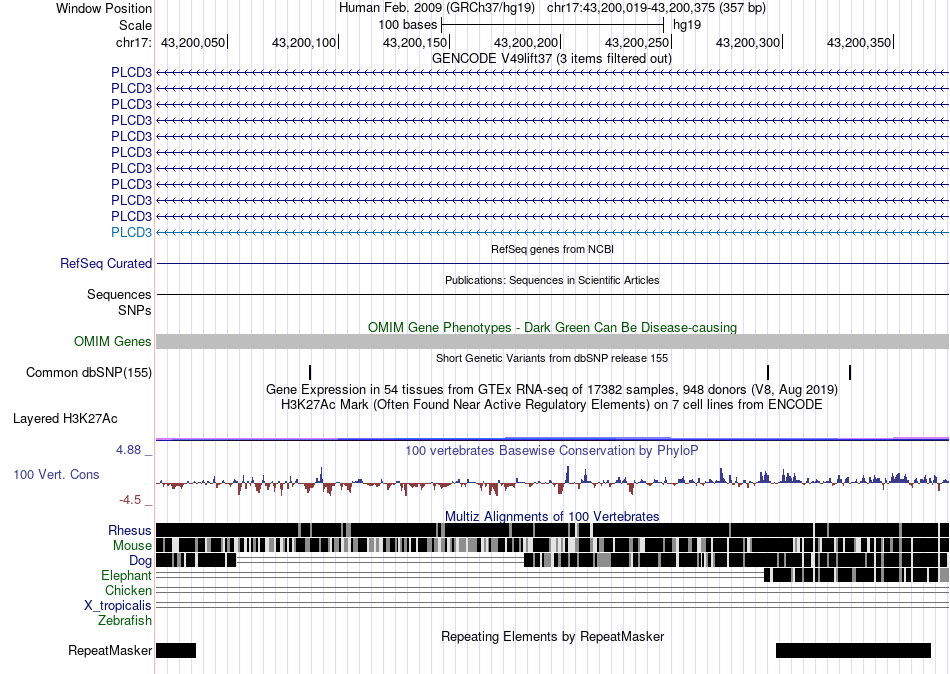The image size is (950, 674).
Task: Click the long RepeatMasker block under 43,200,350
Action: pos(853,650)
